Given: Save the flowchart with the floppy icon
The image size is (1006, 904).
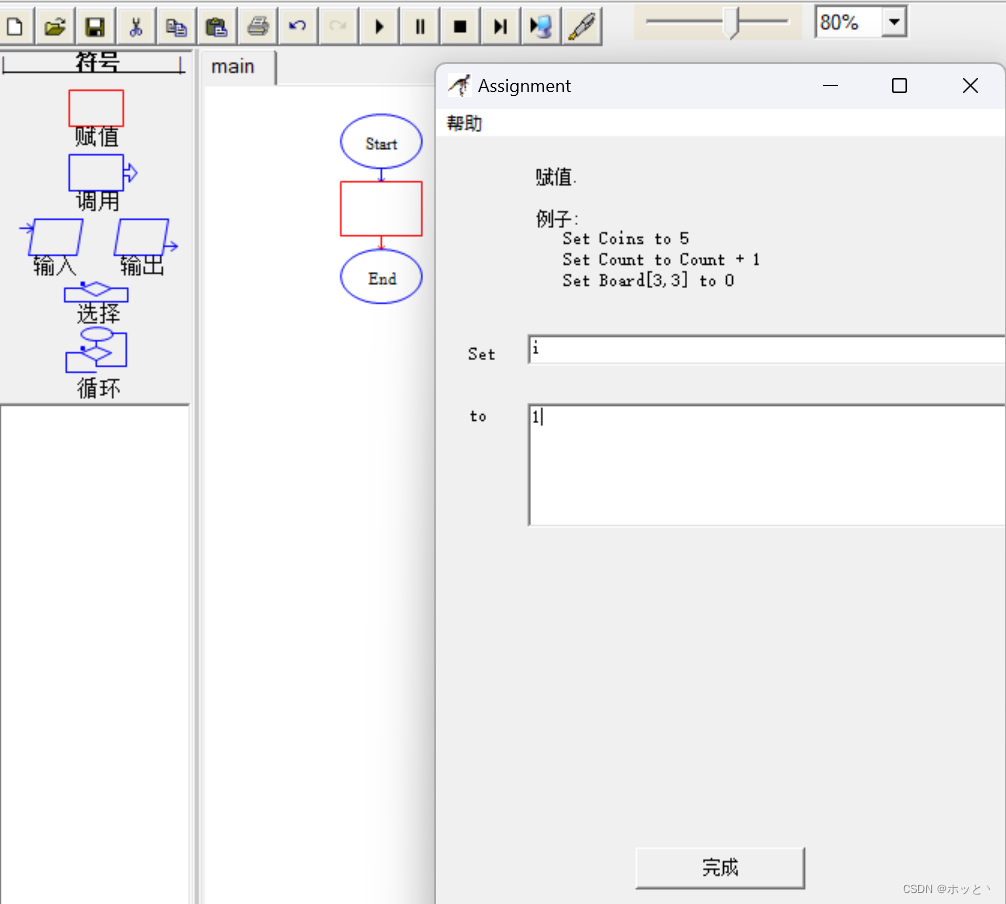Looking at the screenshot, I should 95,26.
